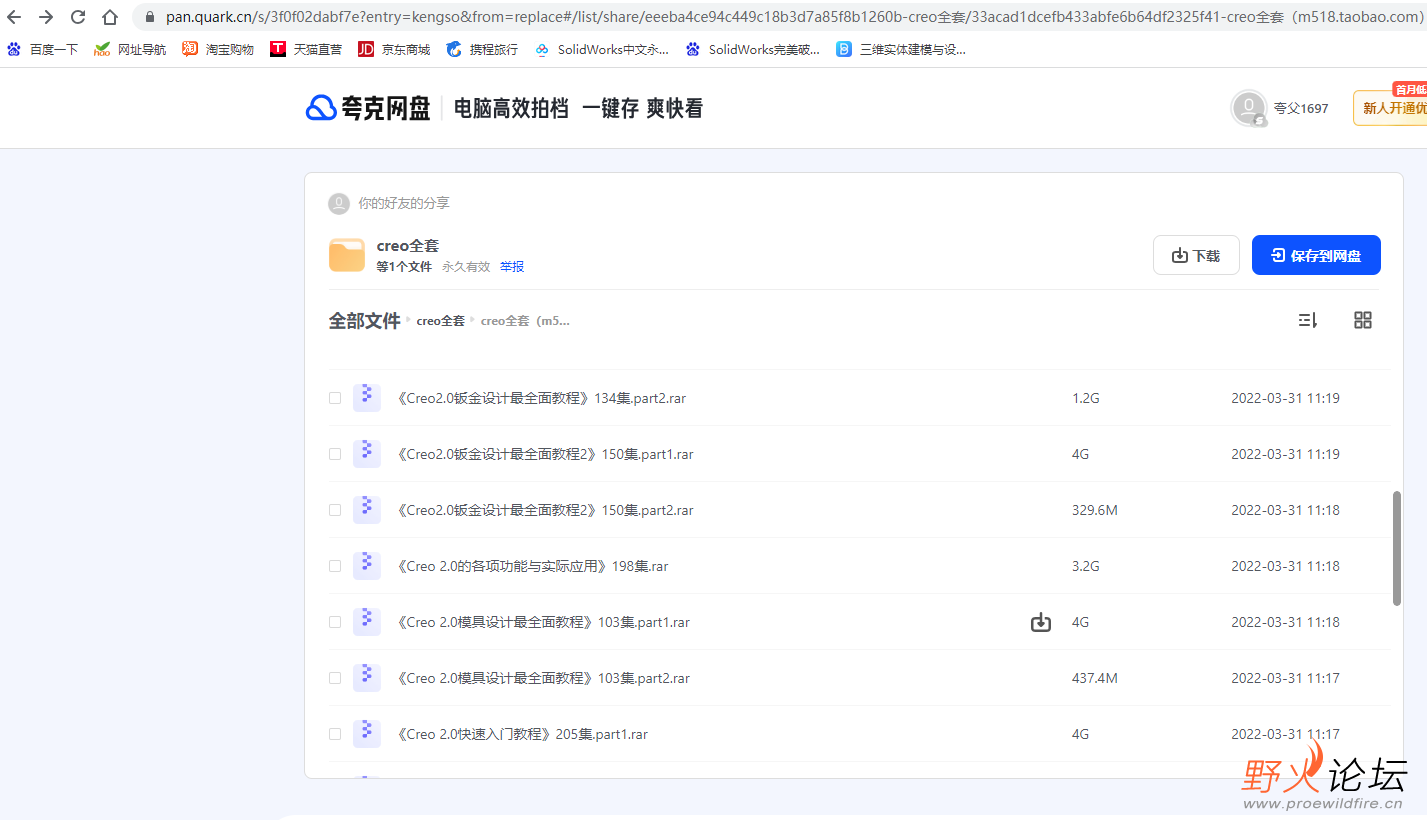Open the user avatar for 夸父1697

tap(1249, 108)
